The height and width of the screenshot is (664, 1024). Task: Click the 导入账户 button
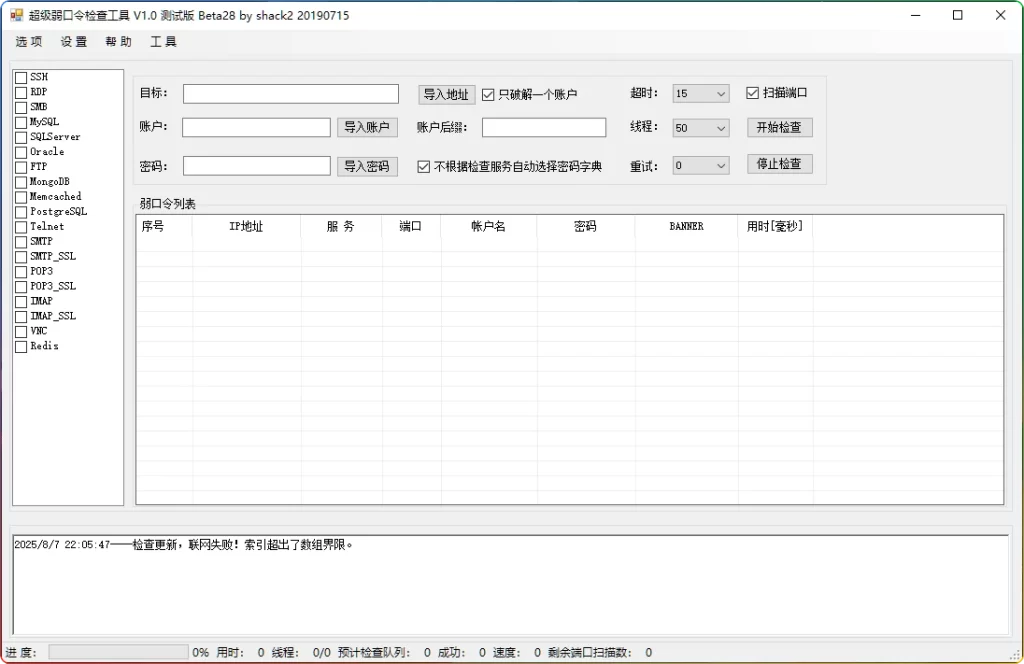coord(367,127)
